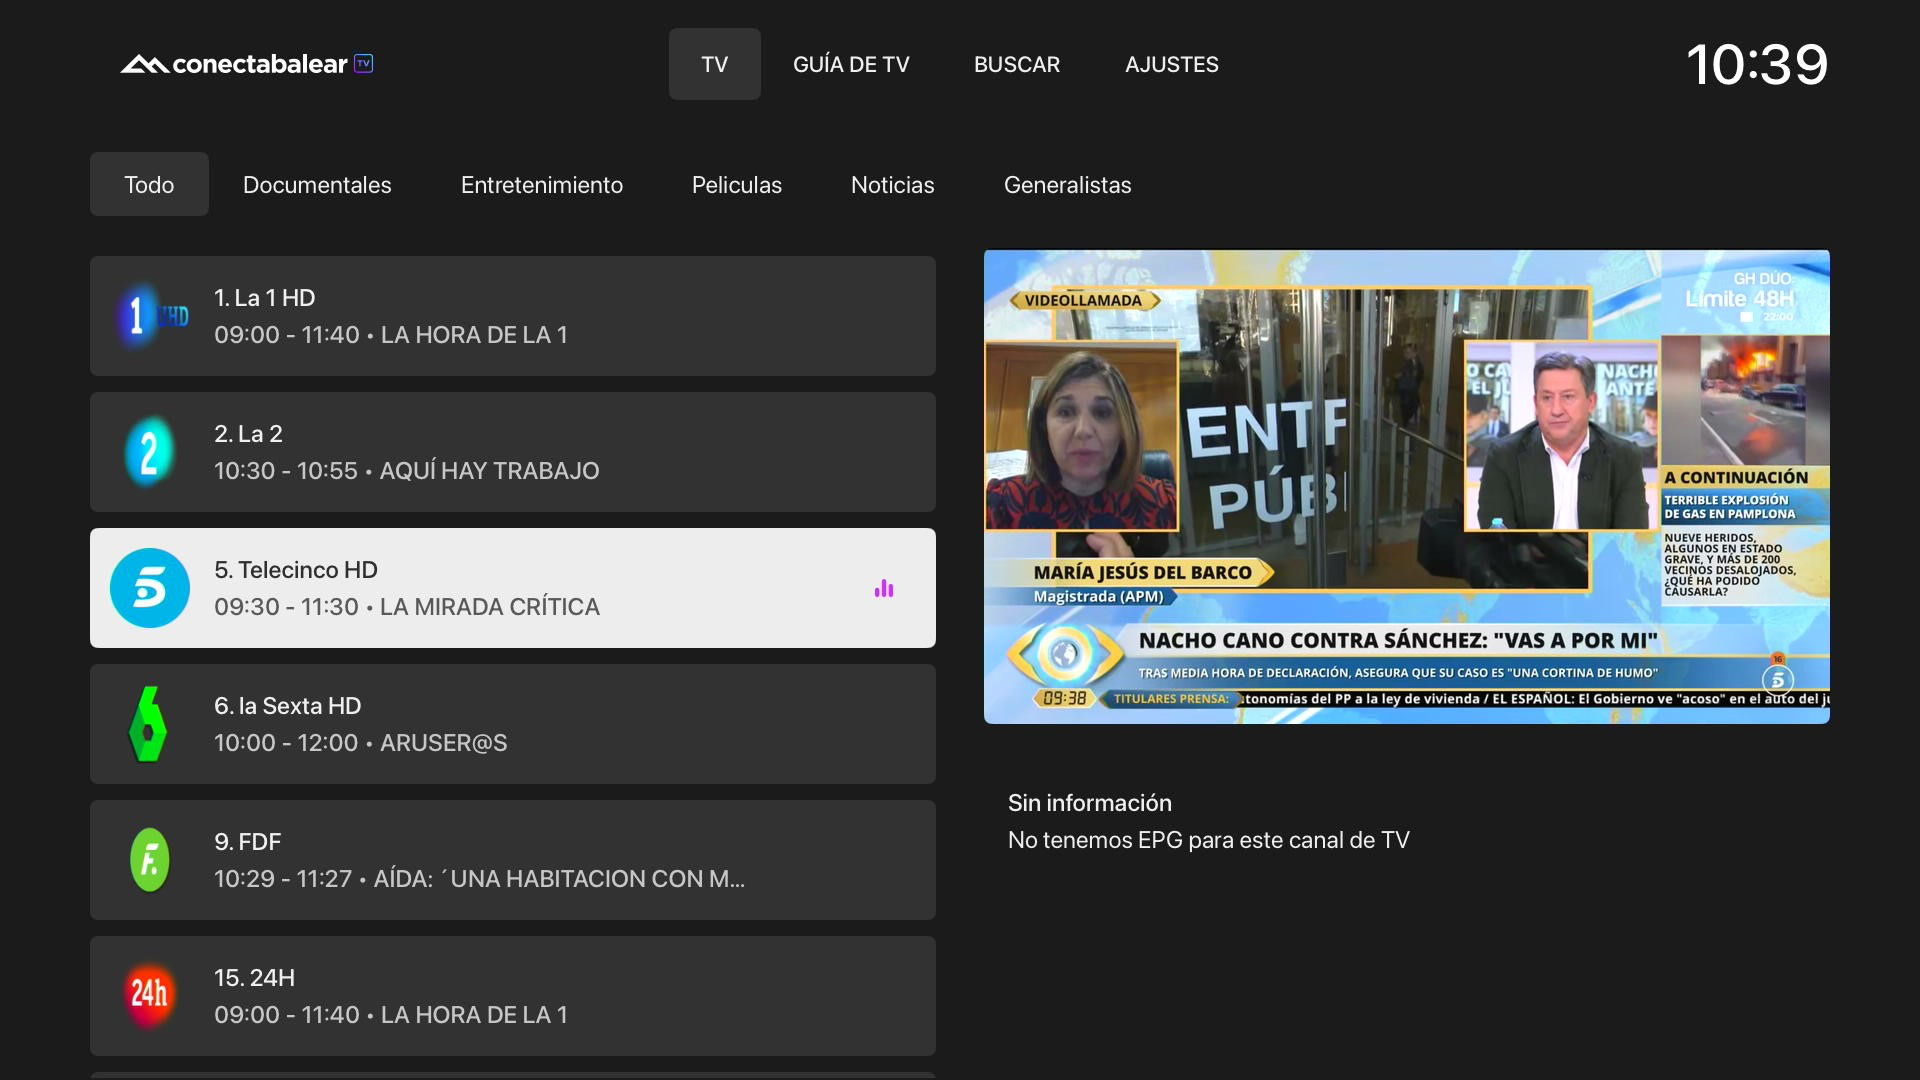The height and width of the screenshot is (1080, 1920).
Task: Select the La 2 channel logo
Action: coord(150,452)
